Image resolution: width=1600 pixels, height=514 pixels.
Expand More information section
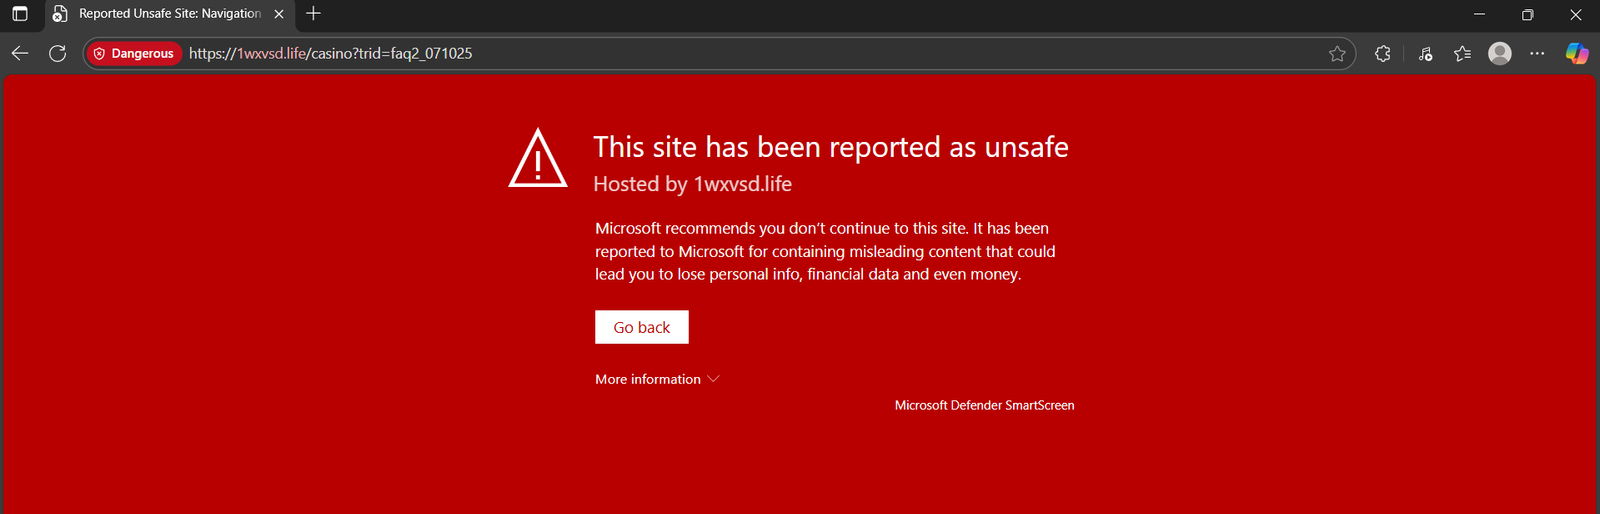[657, 379]
